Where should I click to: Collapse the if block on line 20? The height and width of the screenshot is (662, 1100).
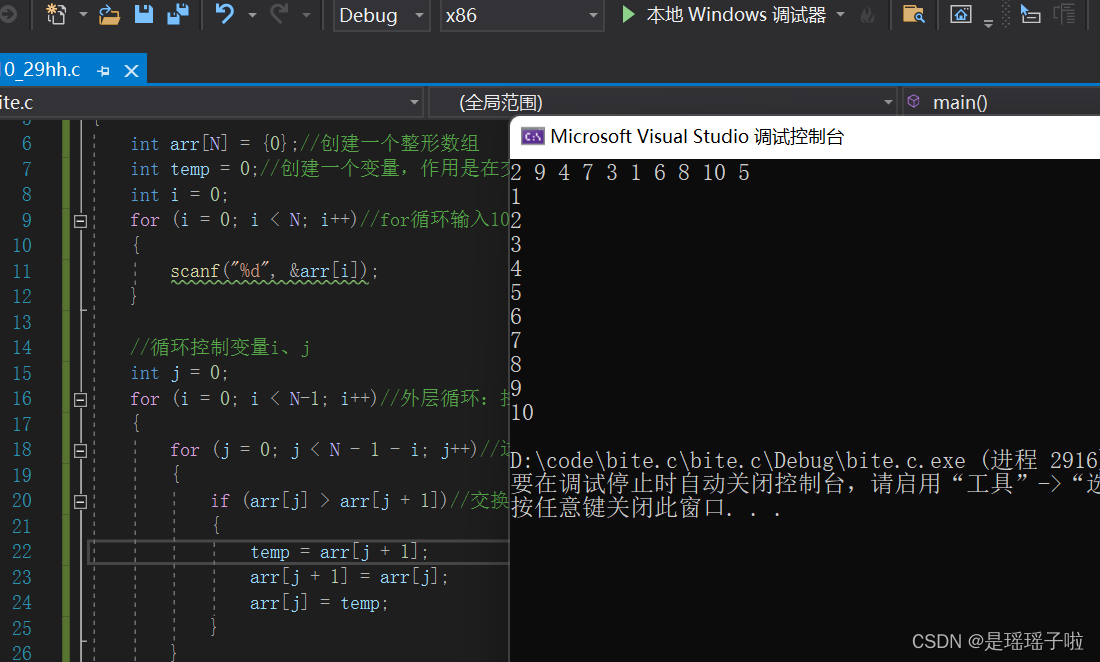coord(81,501)
